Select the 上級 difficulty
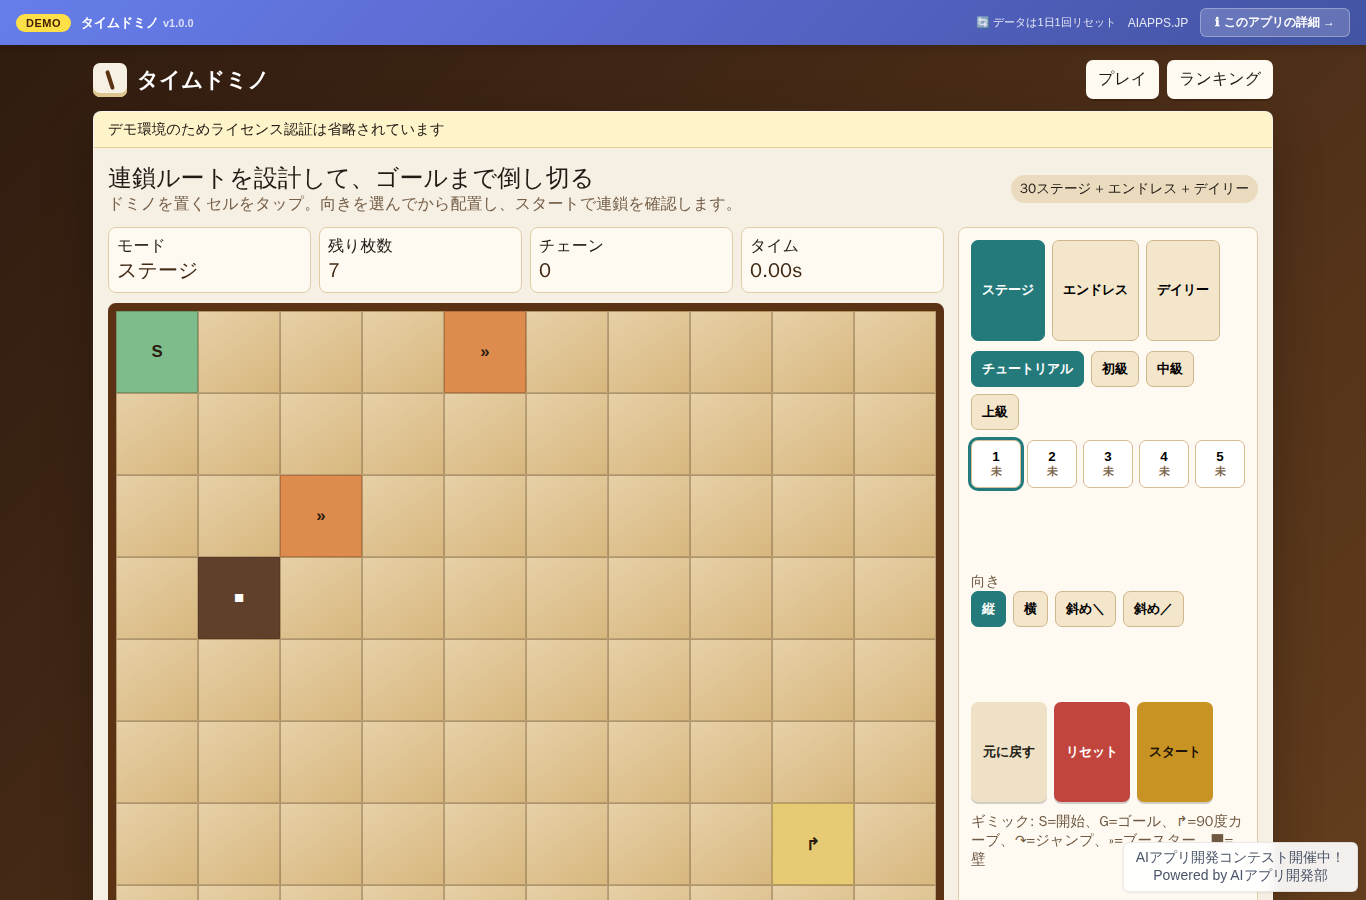 coord(995,412)
